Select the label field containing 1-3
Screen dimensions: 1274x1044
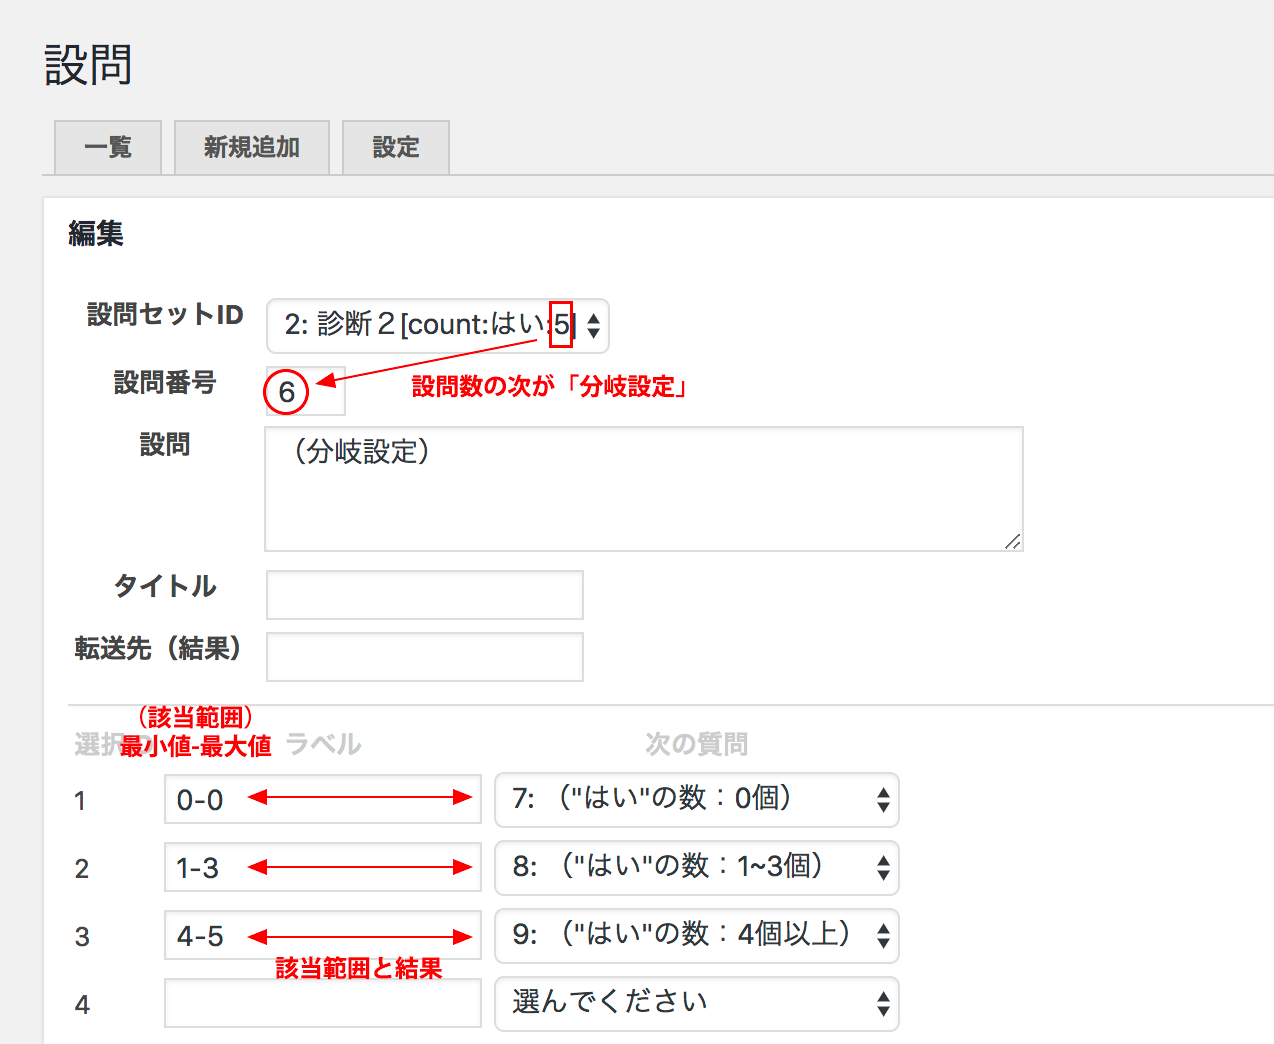pos(322,868)
